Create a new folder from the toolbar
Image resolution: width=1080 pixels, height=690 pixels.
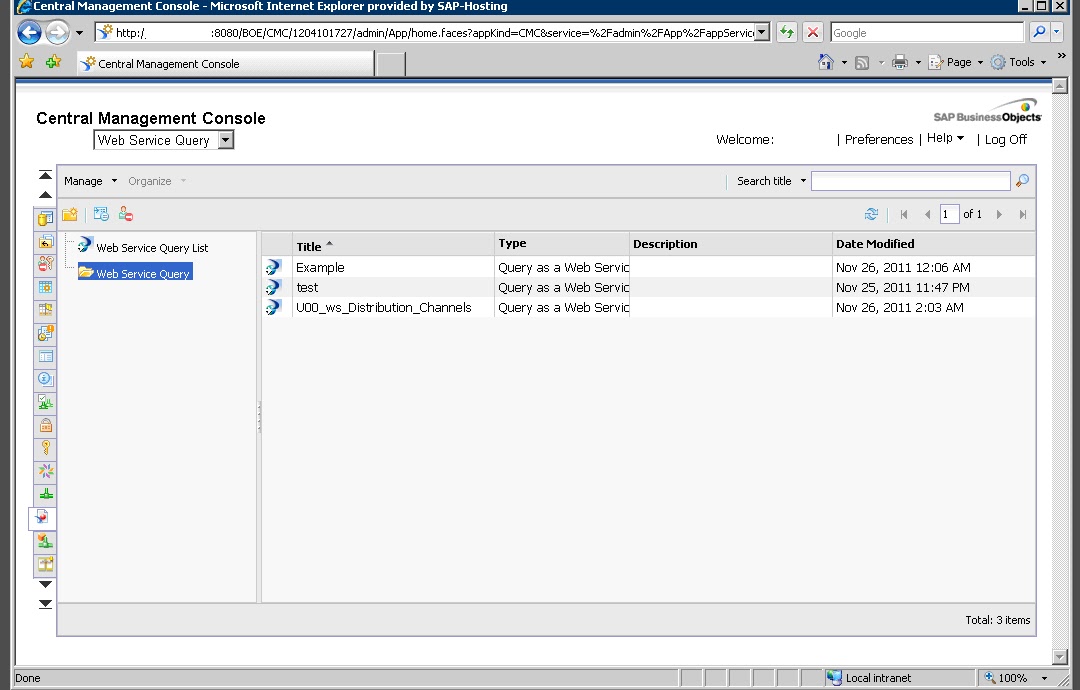point(68,213)
